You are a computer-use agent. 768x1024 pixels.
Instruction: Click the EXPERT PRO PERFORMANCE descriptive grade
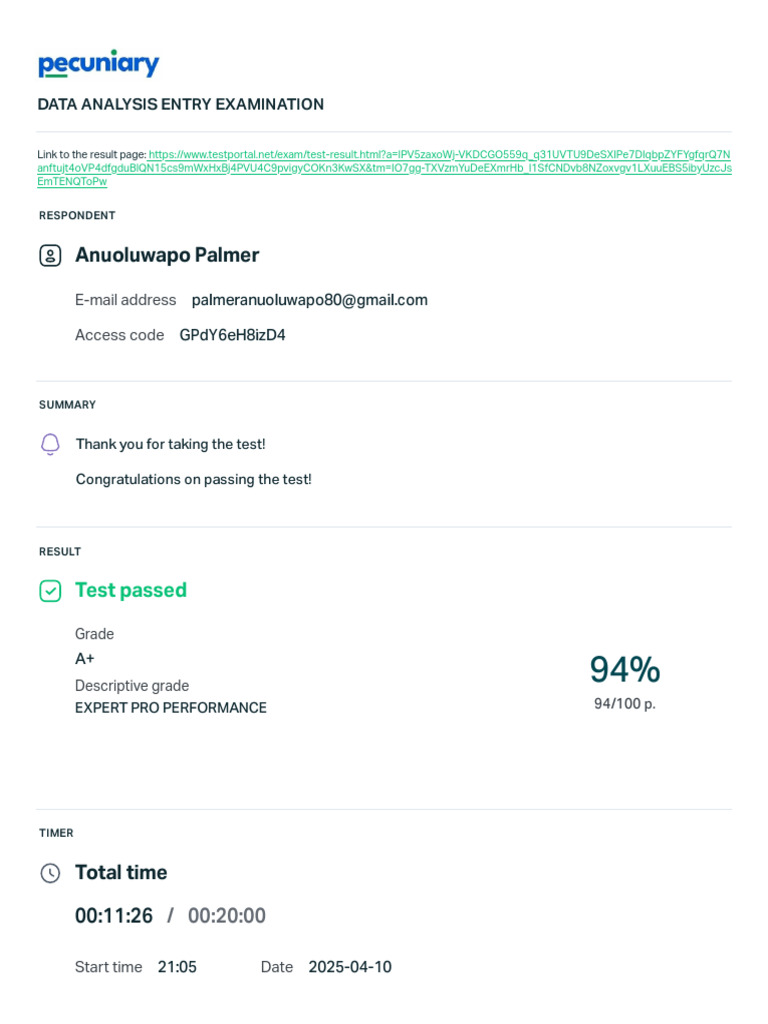tap(171, 708)
